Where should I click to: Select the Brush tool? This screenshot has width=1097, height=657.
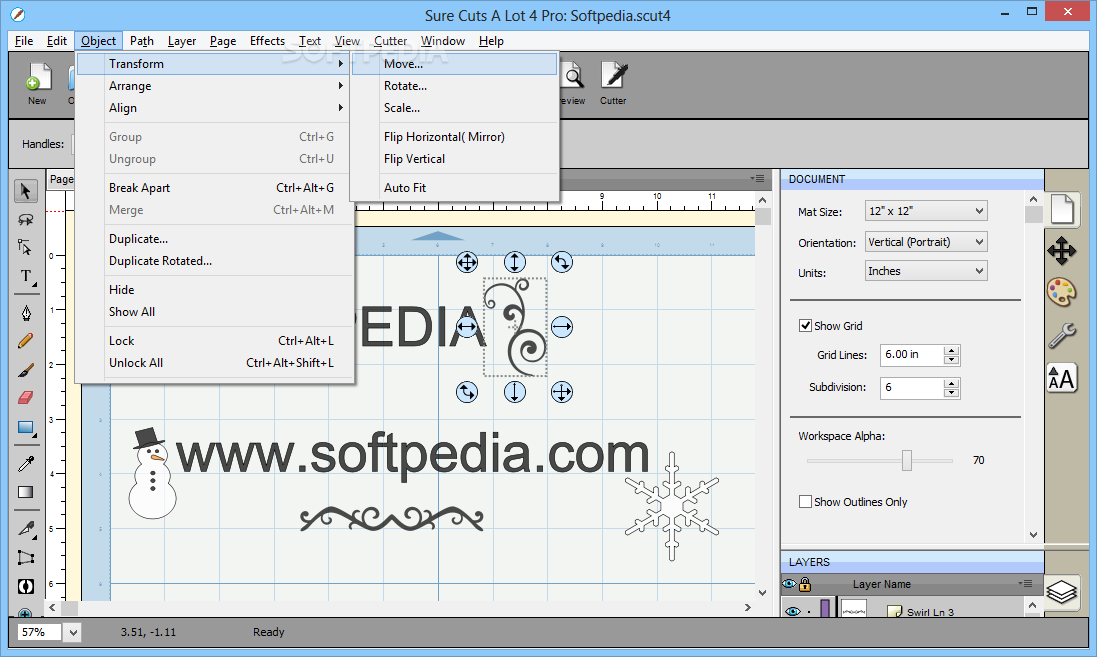26,369
